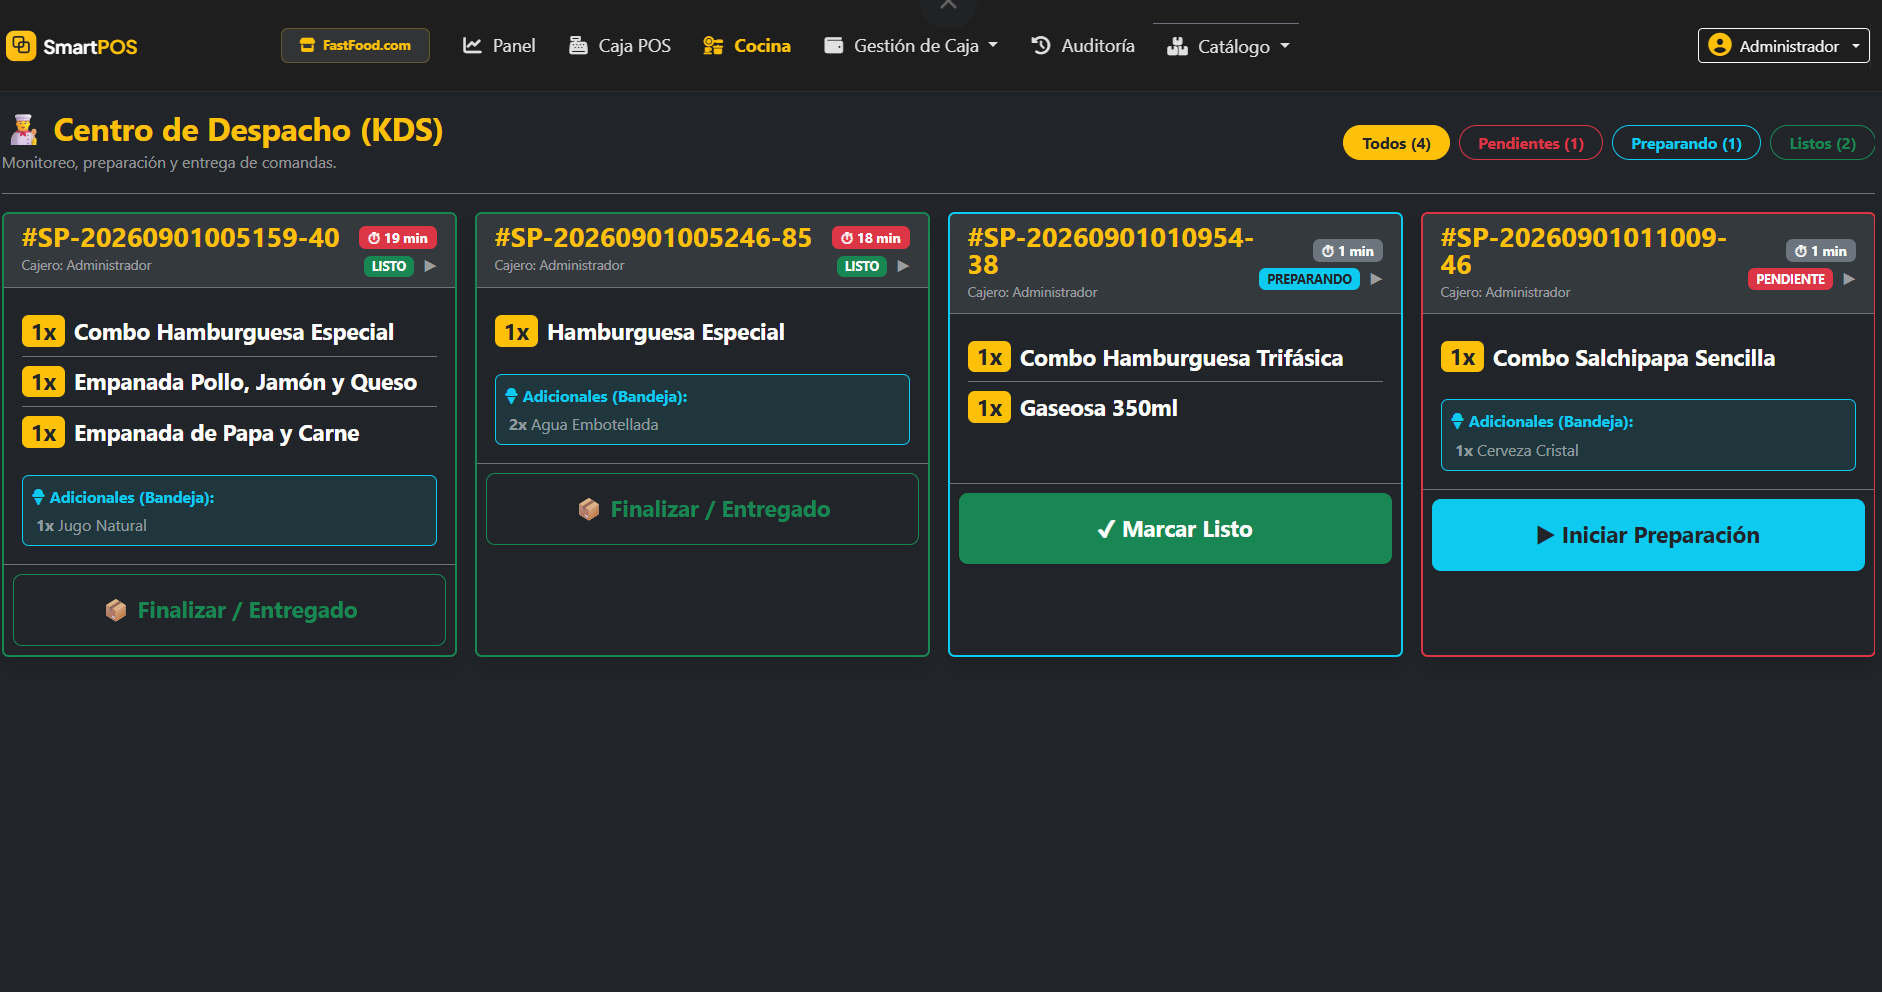Screen dimensions: 1882x992
Task: Click the play arrow on order ending 246-85
Action: 903,266
